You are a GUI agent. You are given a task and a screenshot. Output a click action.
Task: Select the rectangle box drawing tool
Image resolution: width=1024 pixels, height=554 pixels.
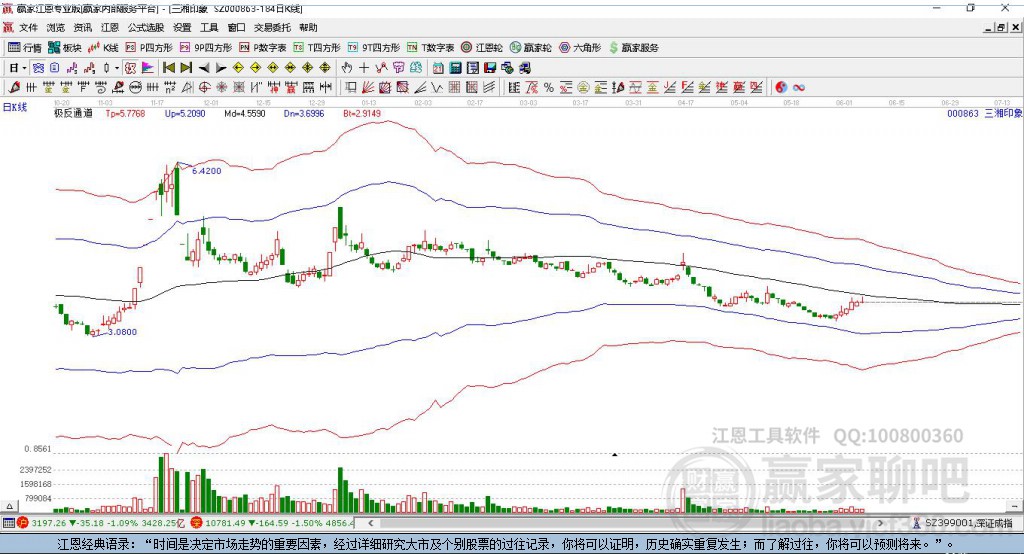point(351,88)
